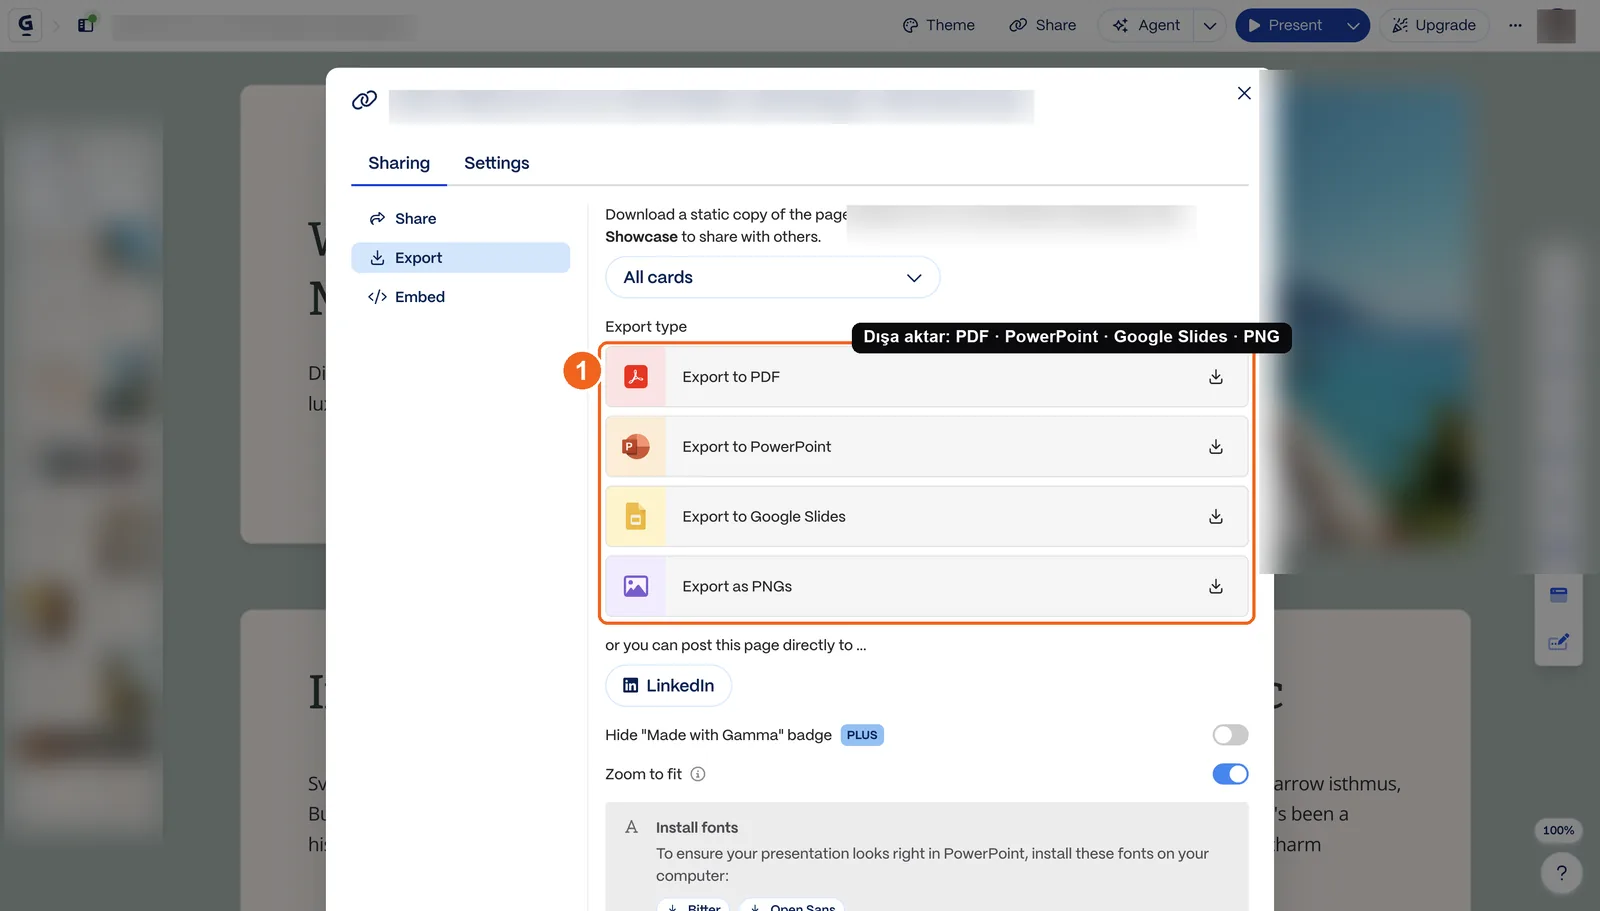Start presentation with Present button
Image resolution: width=1600 pixels, height=911 pixels.
click(1285, 25)
